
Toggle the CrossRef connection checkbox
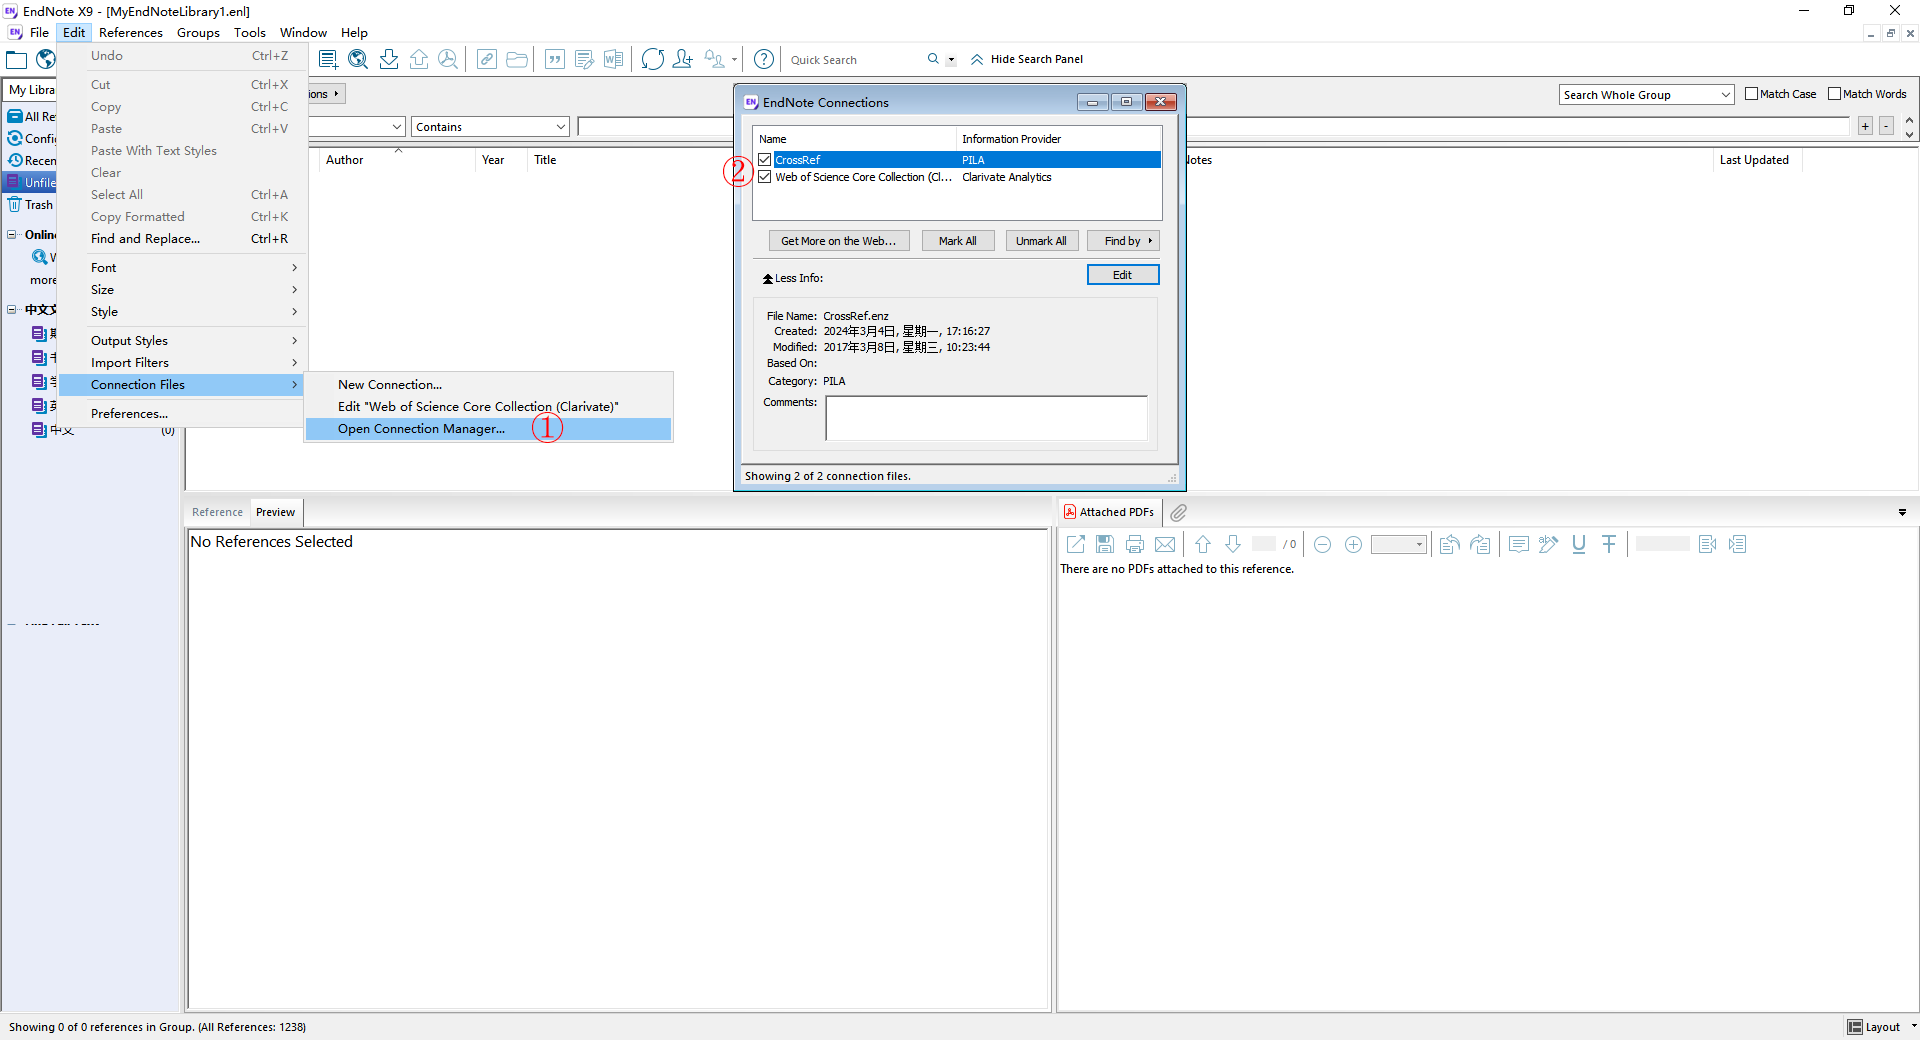[765, 160]
